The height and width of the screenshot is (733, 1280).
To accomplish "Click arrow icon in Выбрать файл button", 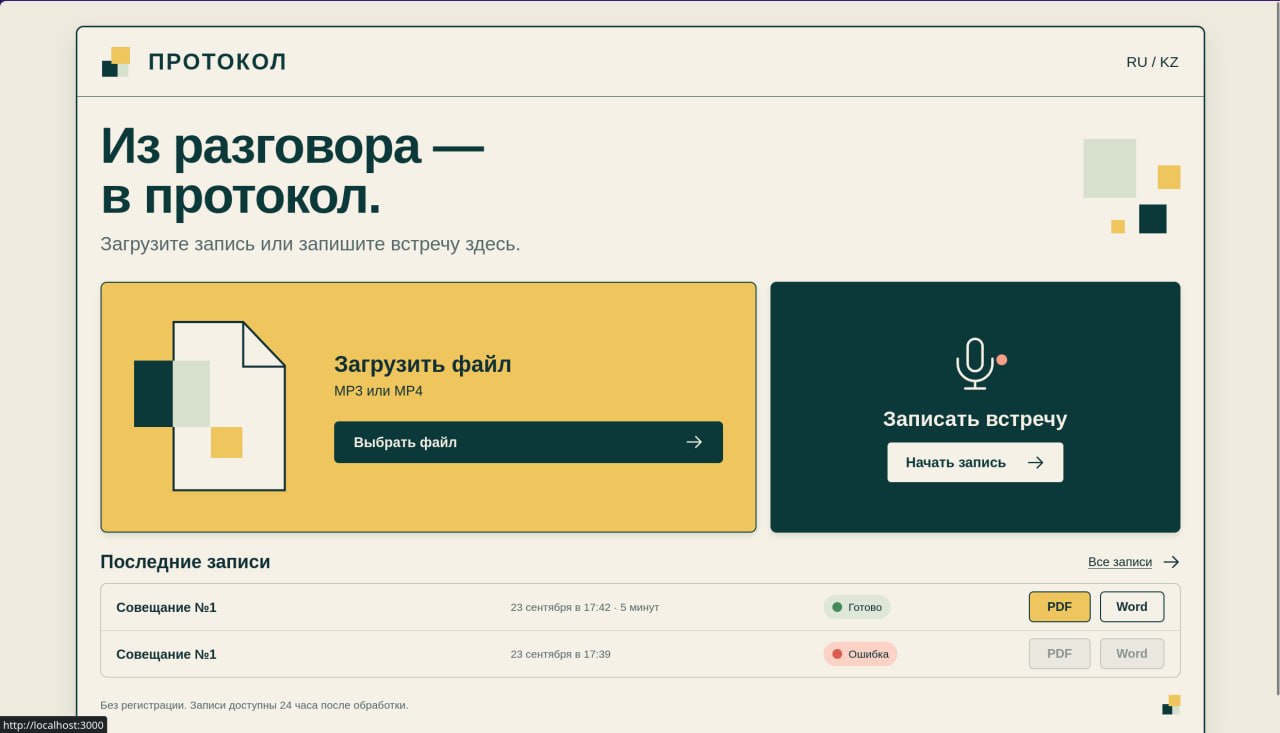I will pos(694,442).
